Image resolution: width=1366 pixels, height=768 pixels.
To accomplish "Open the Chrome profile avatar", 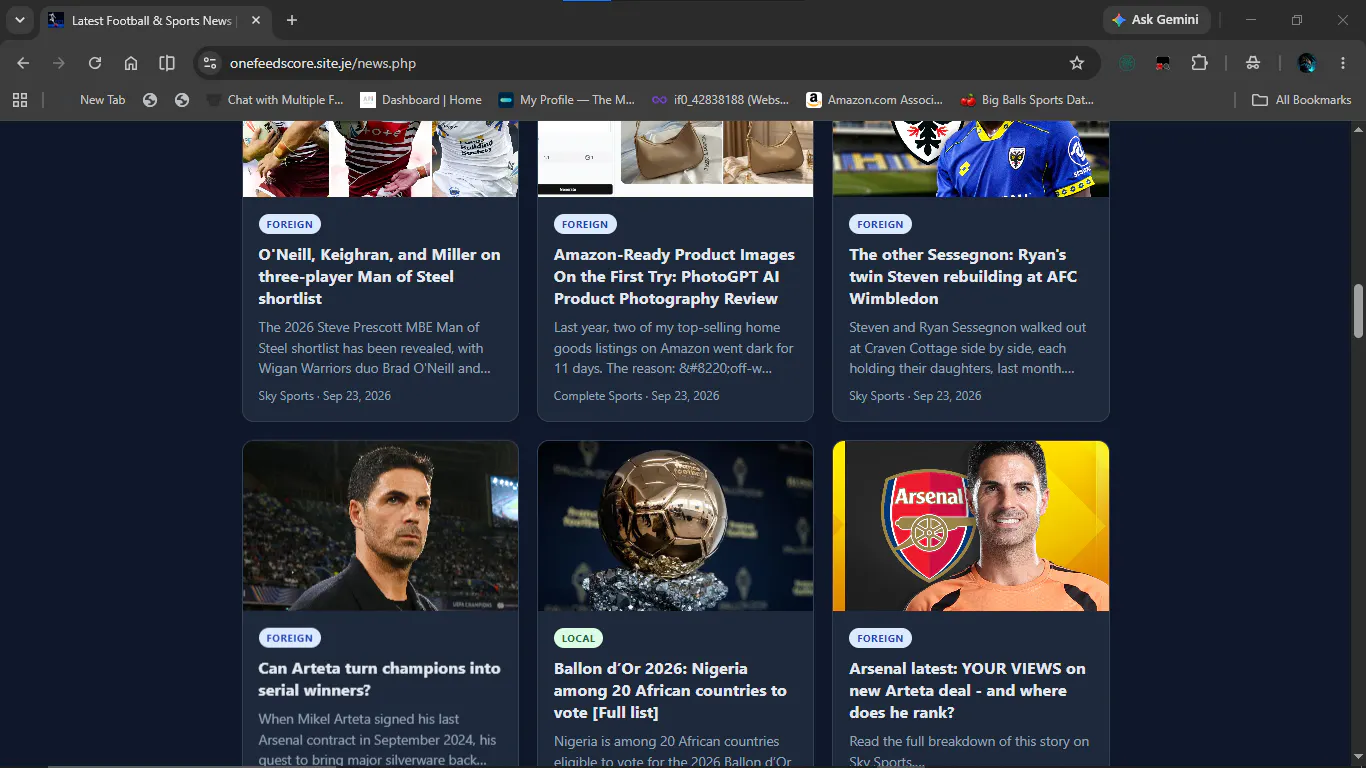I will pos(1307,63).
